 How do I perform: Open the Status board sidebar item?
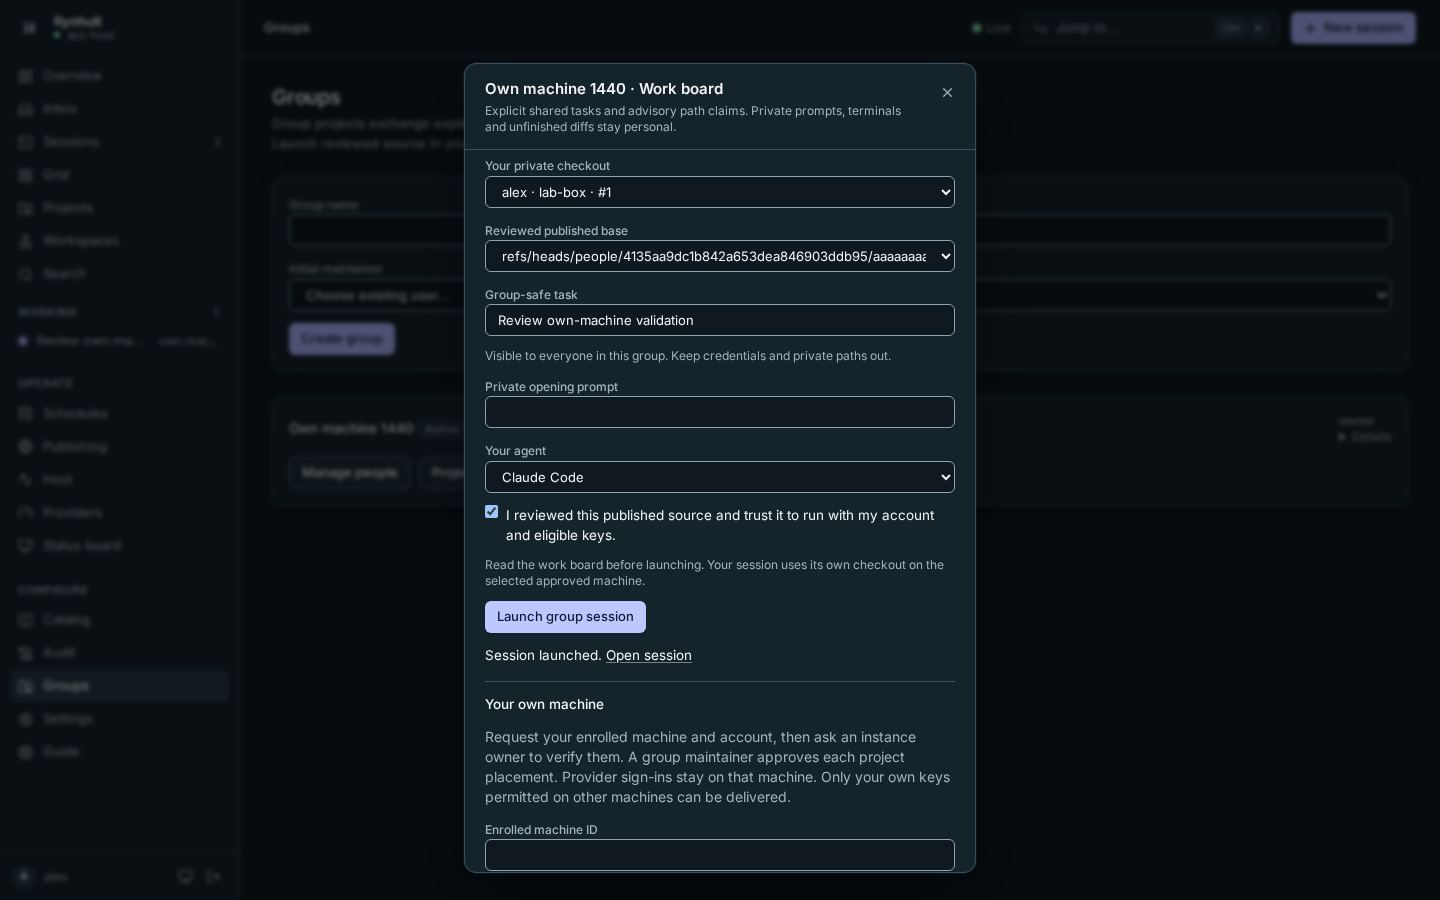click(x=120, y=546)
